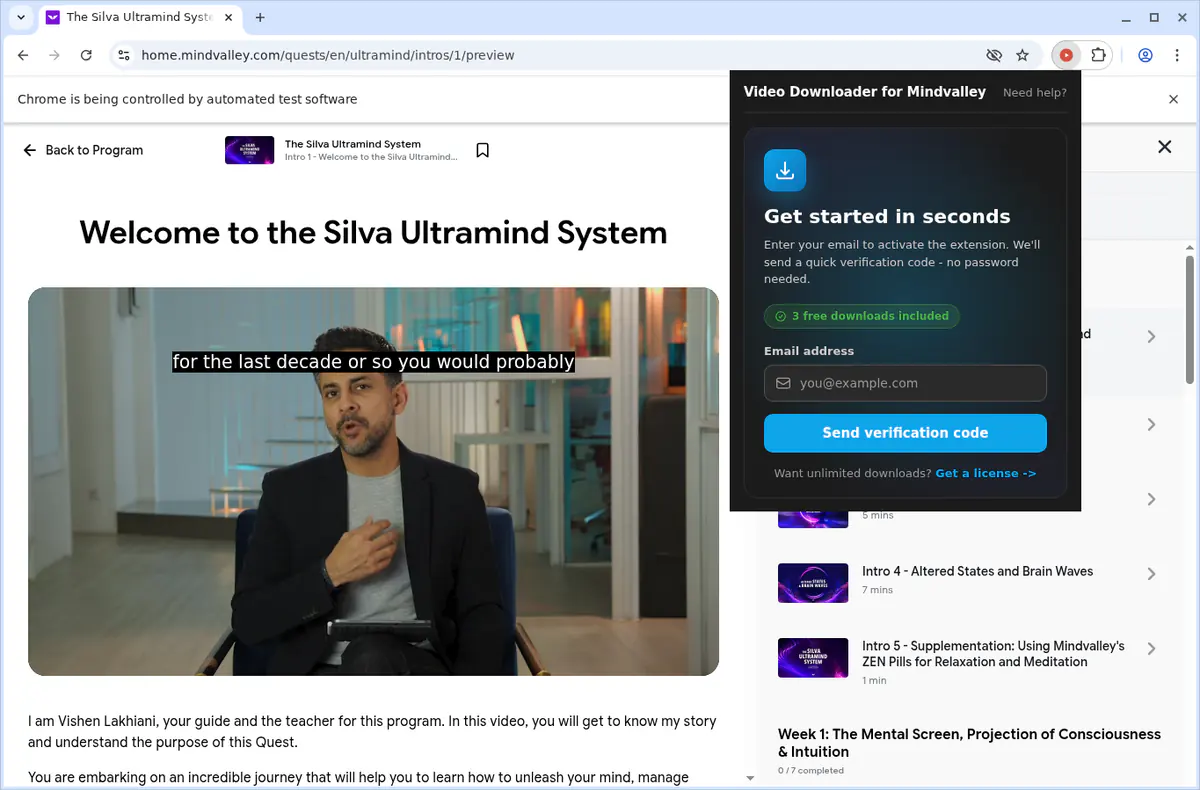Screen dimensions: 1200x790
Task: Reload the page
Action: tap(86, 55)
